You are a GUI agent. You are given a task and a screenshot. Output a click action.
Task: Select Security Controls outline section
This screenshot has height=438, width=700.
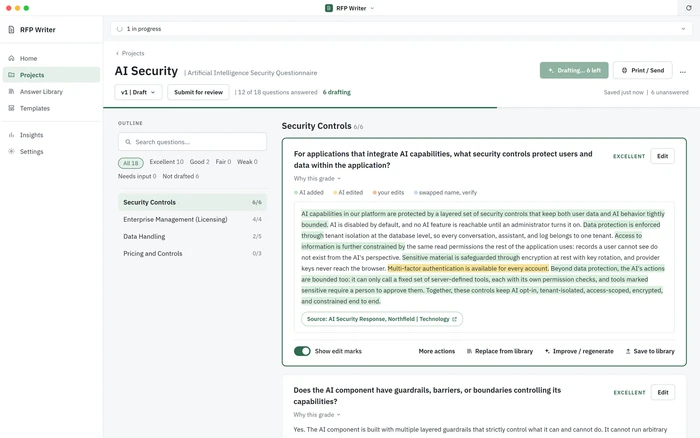click(x=192, y=202)
